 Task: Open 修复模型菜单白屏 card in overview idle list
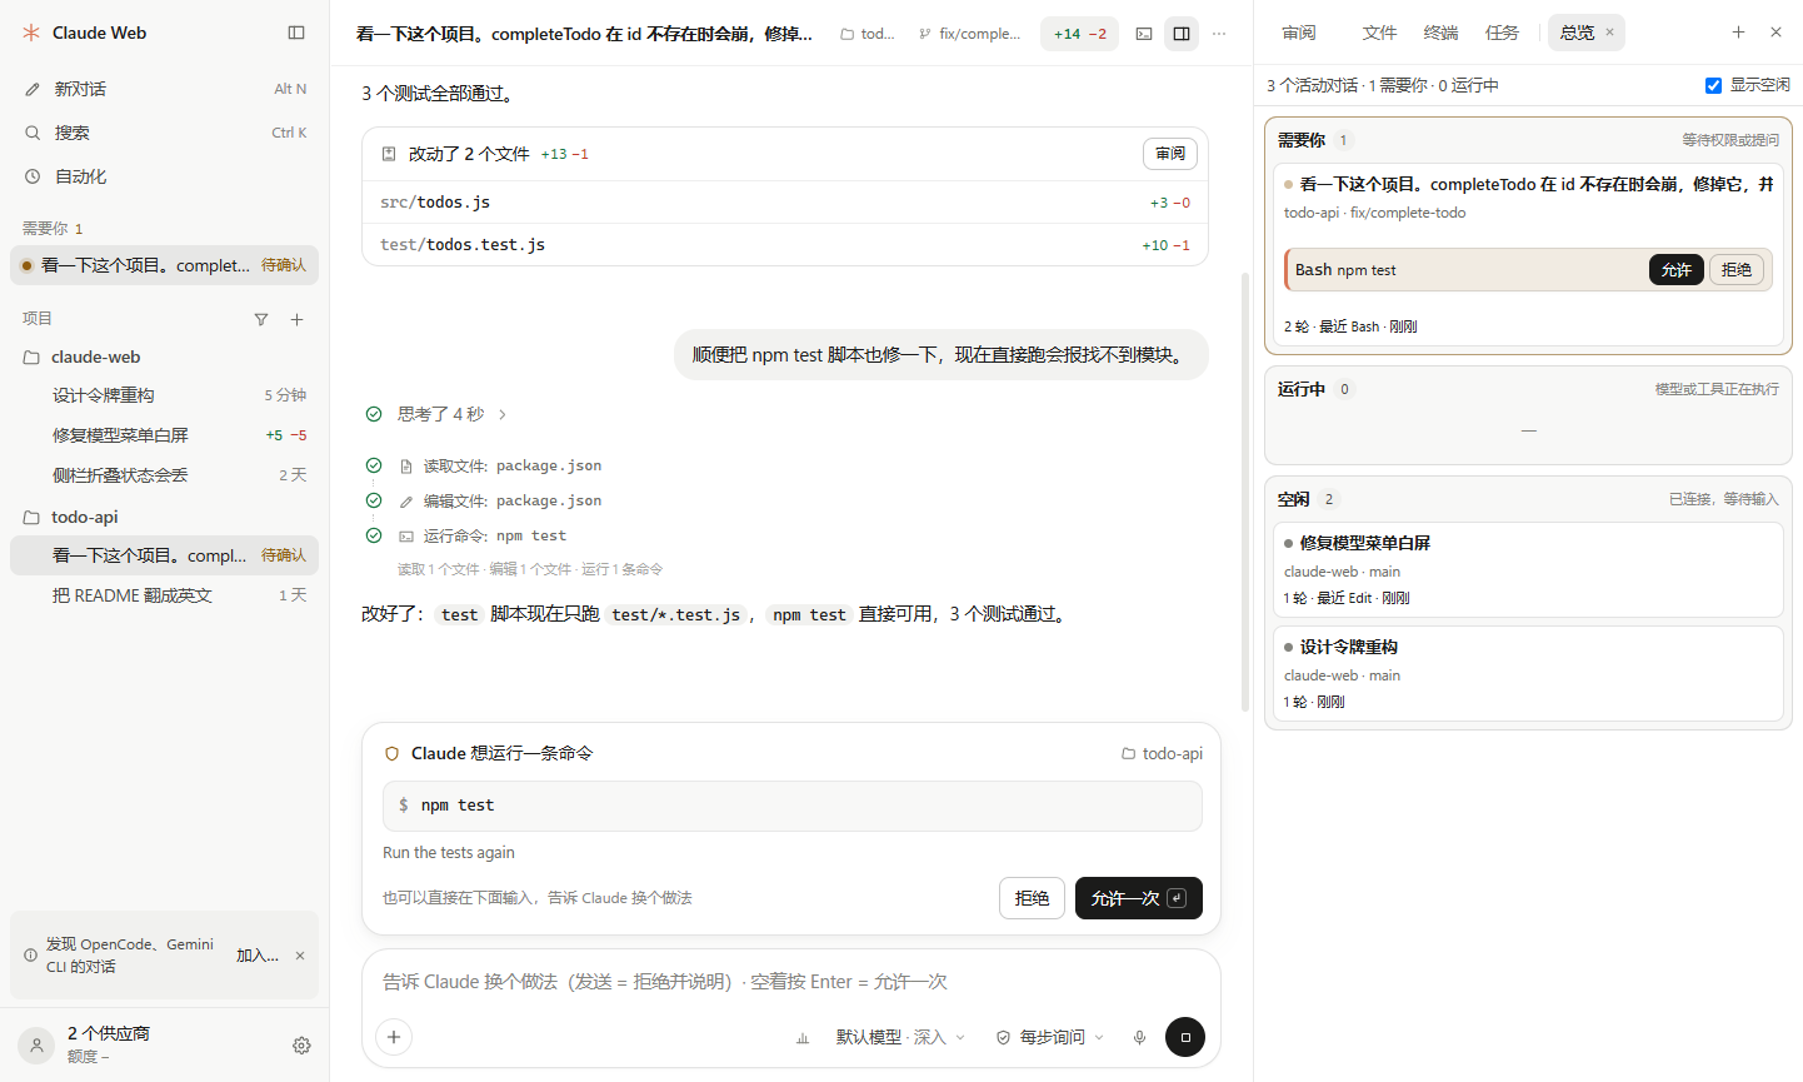tap(1527, 569)
